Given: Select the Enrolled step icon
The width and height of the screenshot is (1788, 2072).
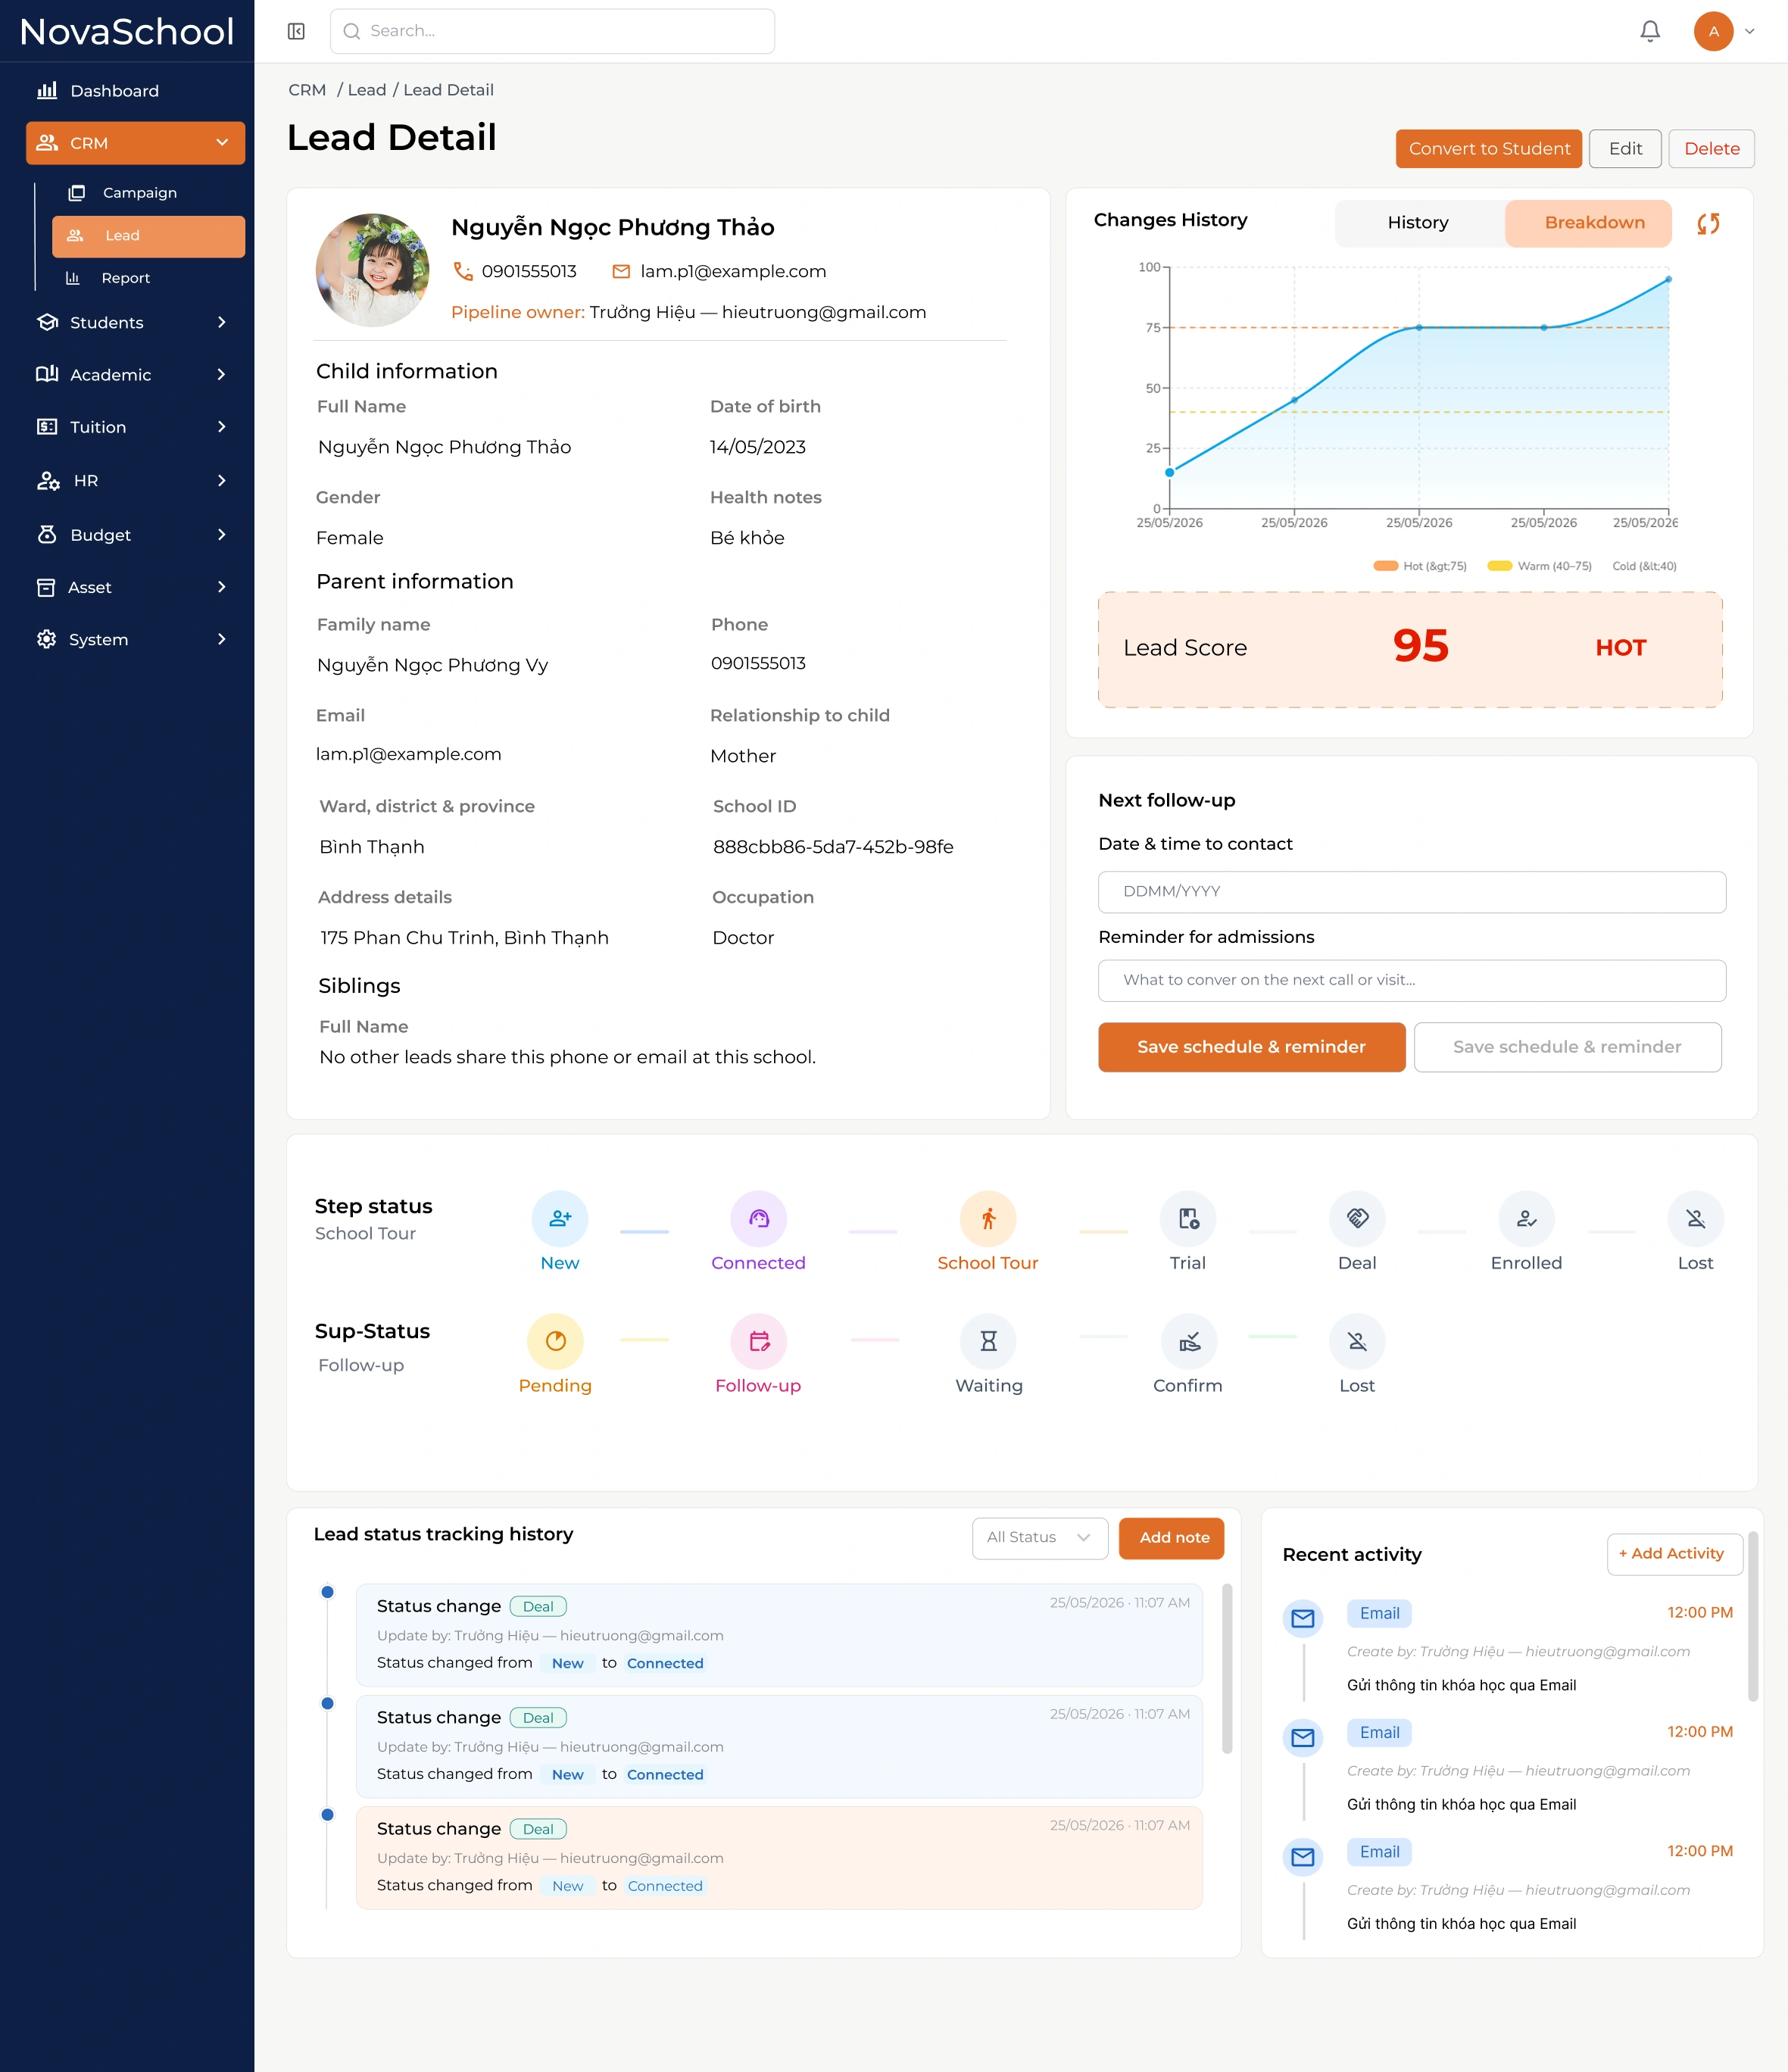Looking at the screenshot, I should click(x=1526, y=1218).
